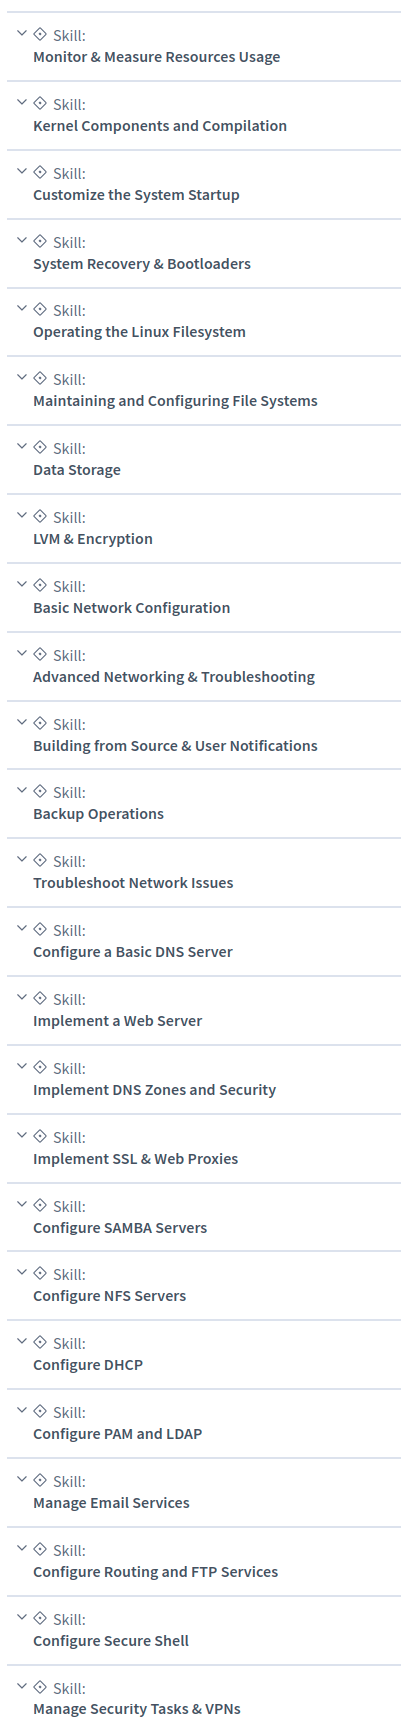Screen dimensions: 410x1730
Task: Click the skill diamond icon for Implement DNS Zones and Security
Action: coord(40,1067)
